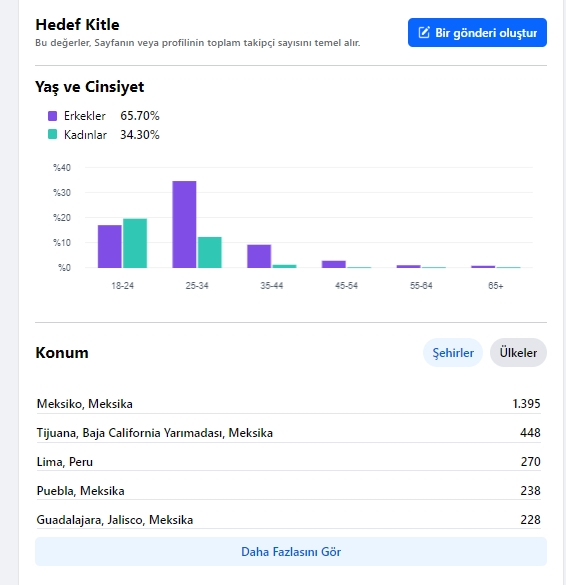
Task: Select the purple 35-44 men bar
Action: 259,256
